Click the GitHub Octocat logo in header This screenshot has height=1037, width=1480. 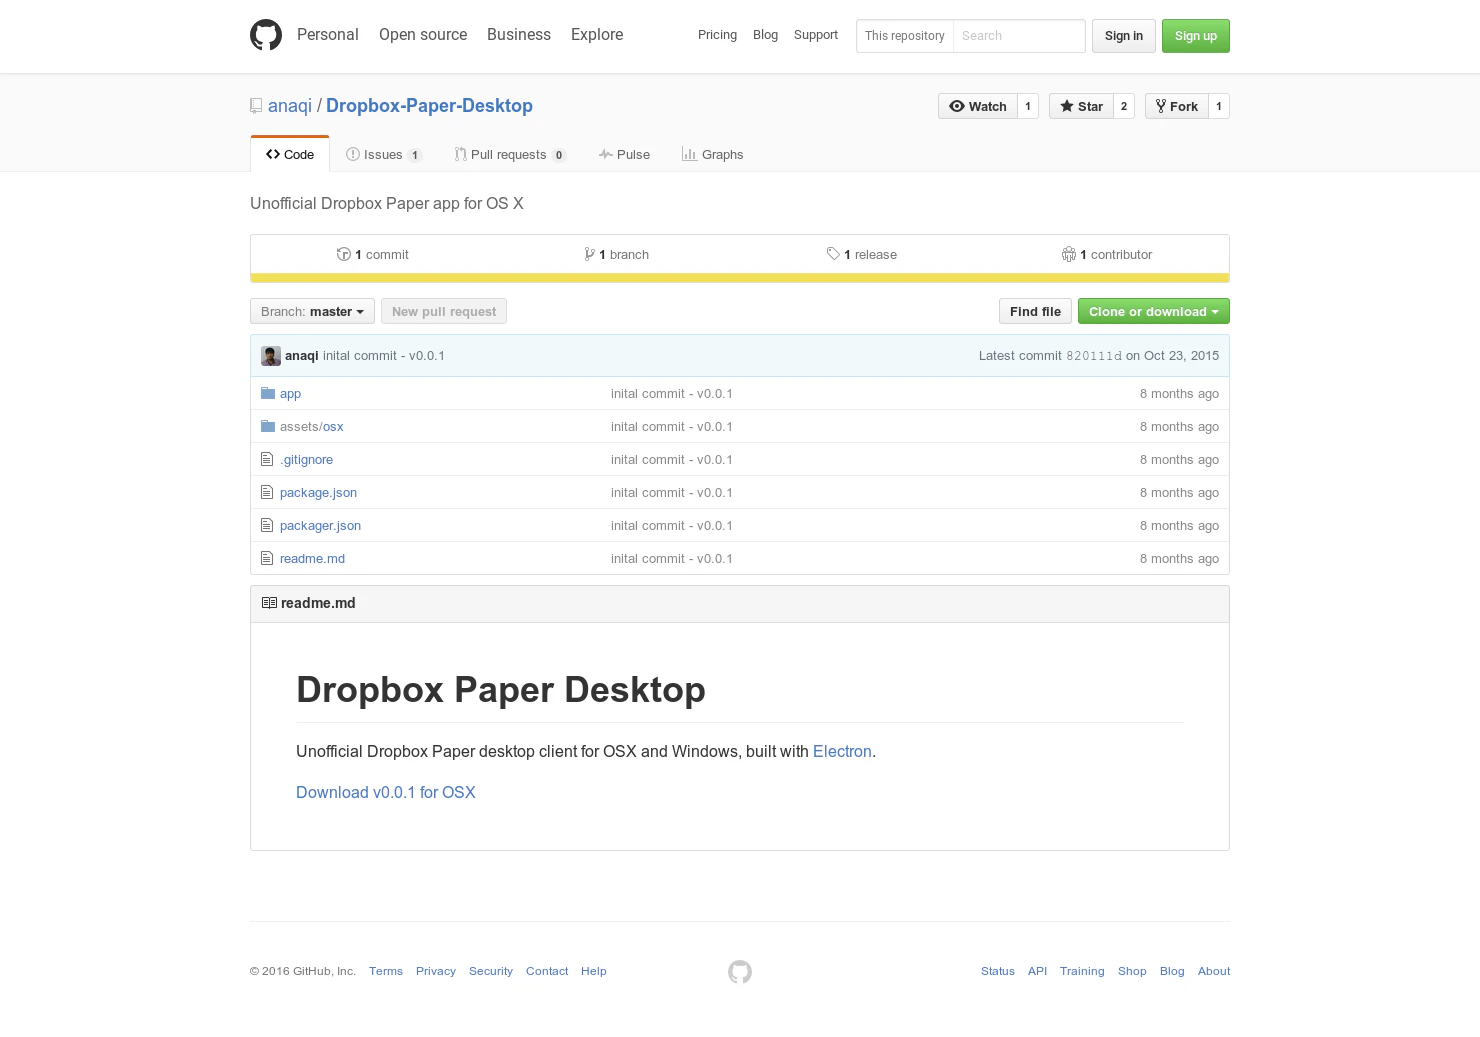tap(266, 35)
